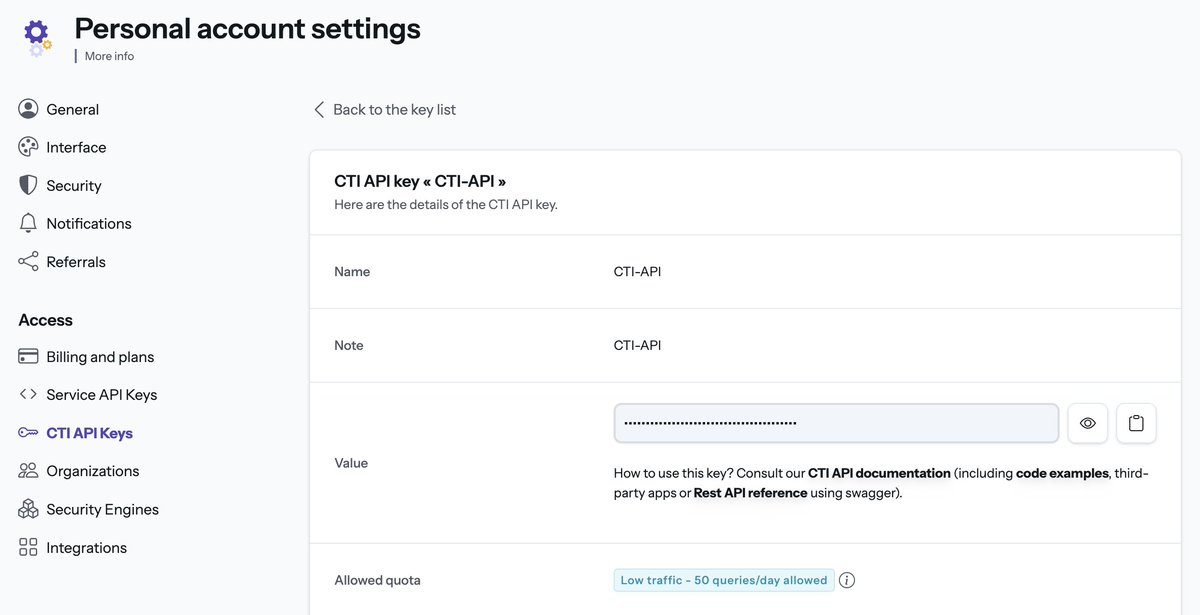Screen dimensions: 1200x615
Task: Open General settings section
Action: (x=72, y=109)
